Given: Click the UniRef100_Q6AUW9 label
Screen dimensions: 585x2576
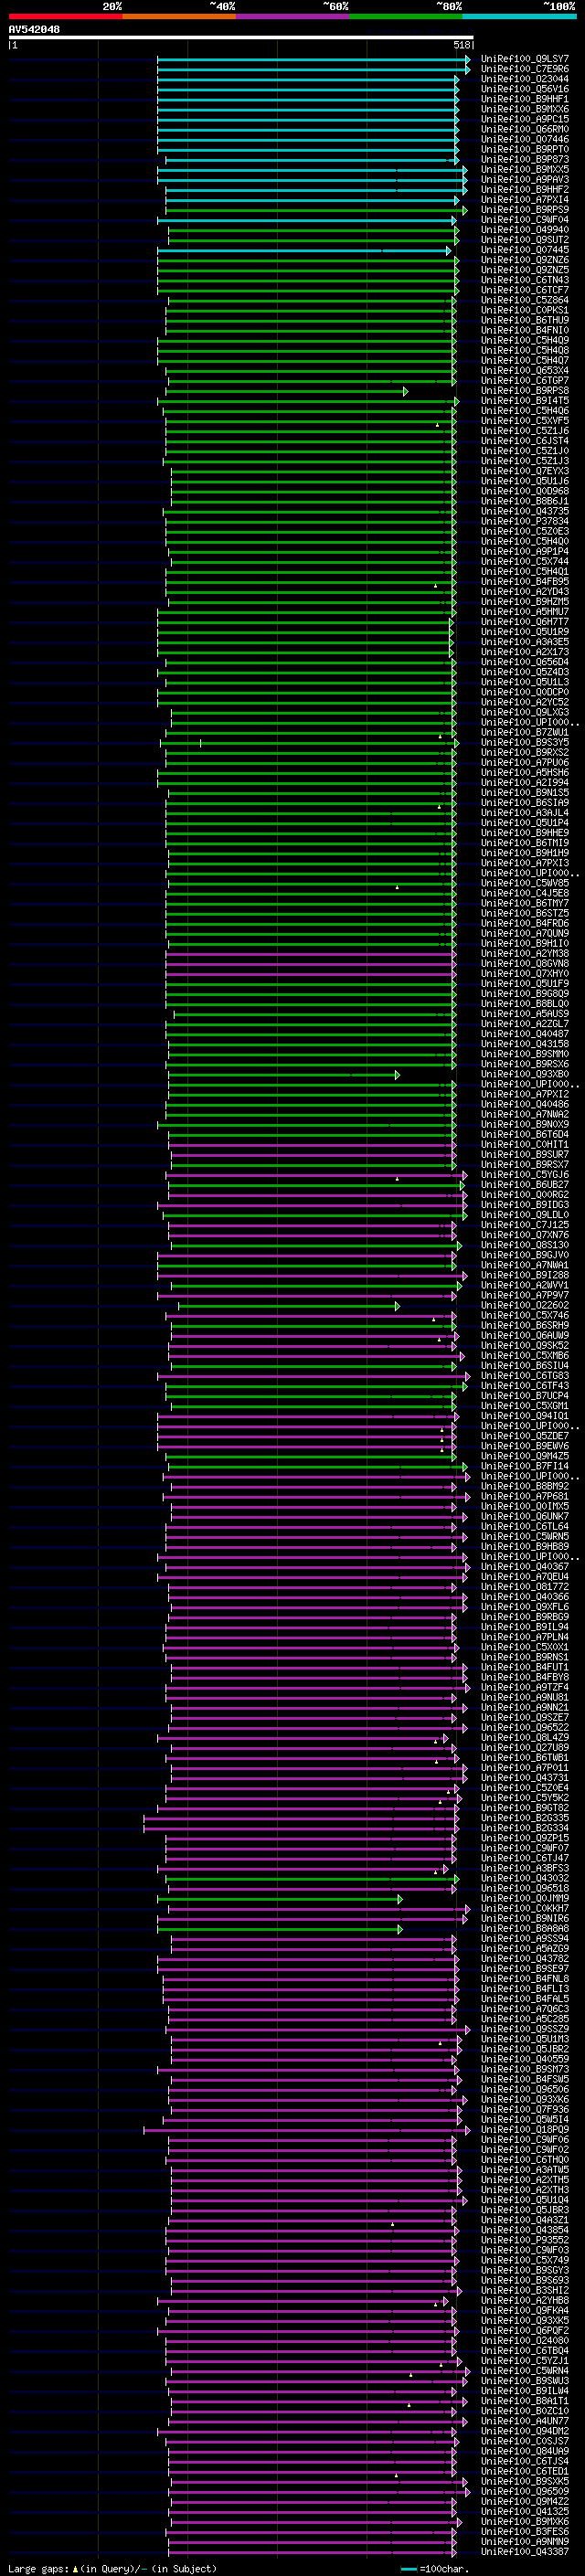Looking at the screenshot, I should [x=525, y=1335].
